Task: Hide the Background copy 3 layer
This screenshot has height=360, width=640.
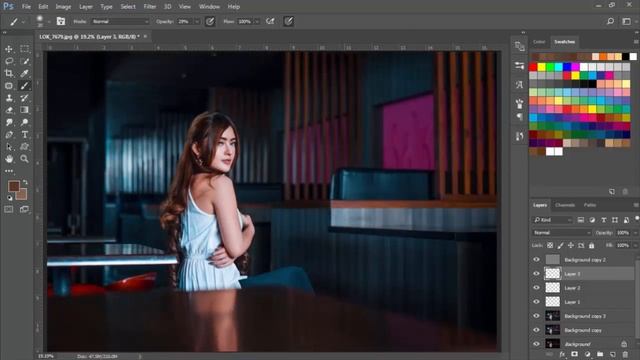Action: (536, 316)
